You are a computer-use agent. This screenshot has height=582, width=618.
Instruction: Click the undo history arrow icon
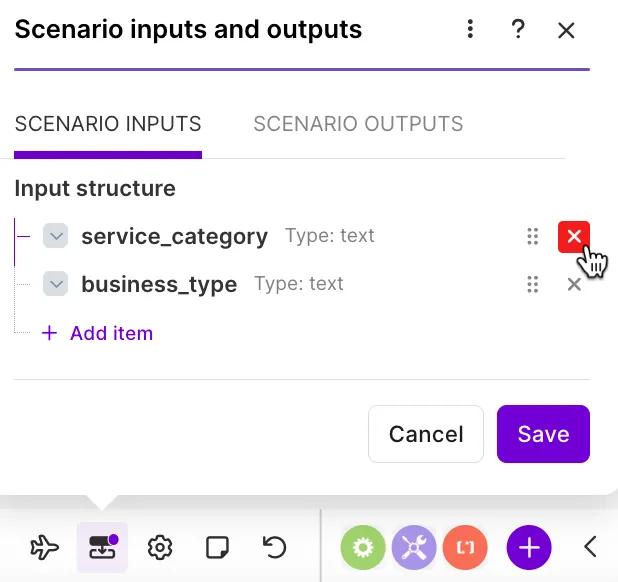[274, 547]
